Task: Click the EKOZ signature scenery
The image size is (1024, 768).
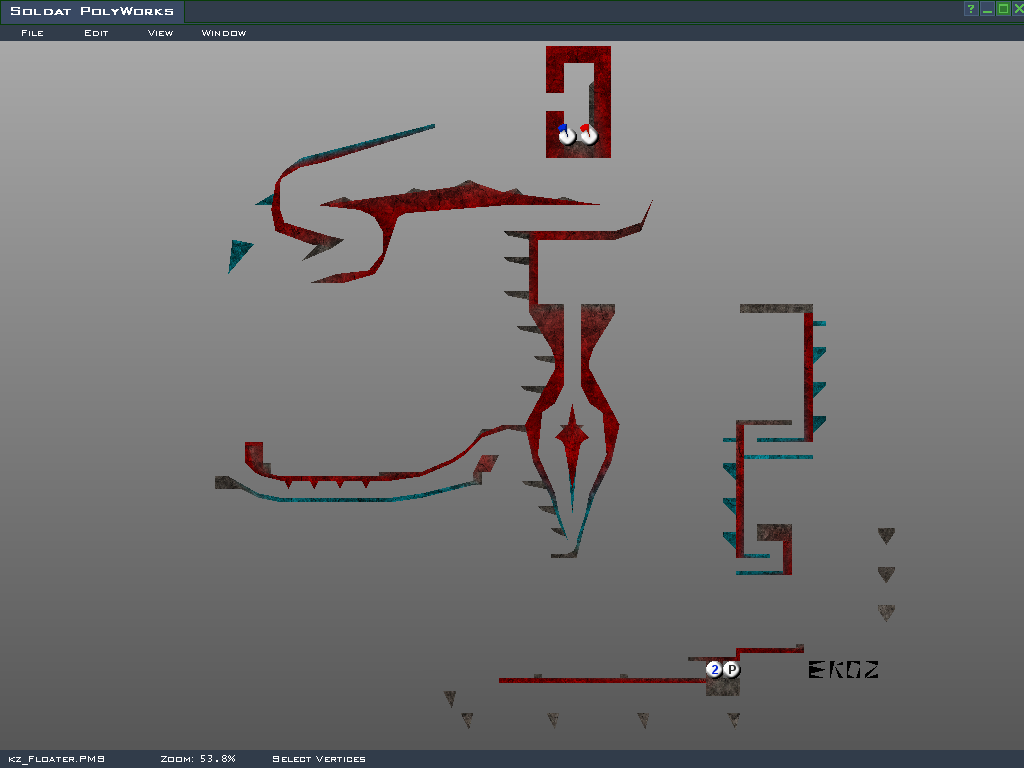Action: 843,670
